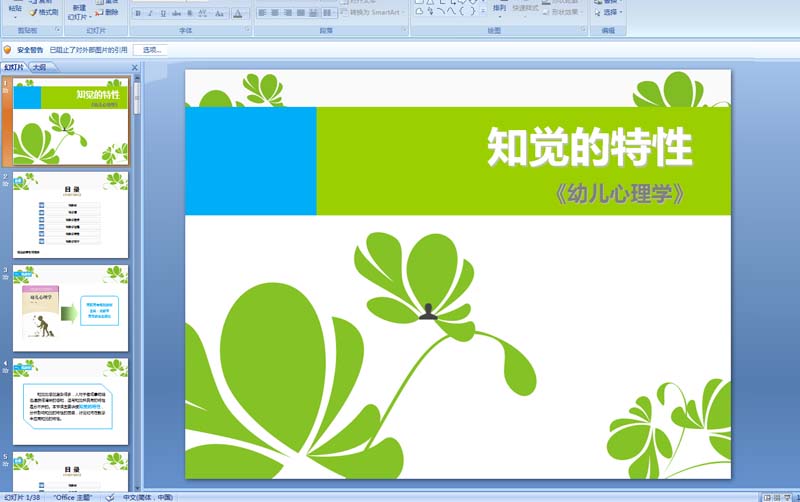Click the blue rectangle on the slide
800x502 pixels.
251,161
